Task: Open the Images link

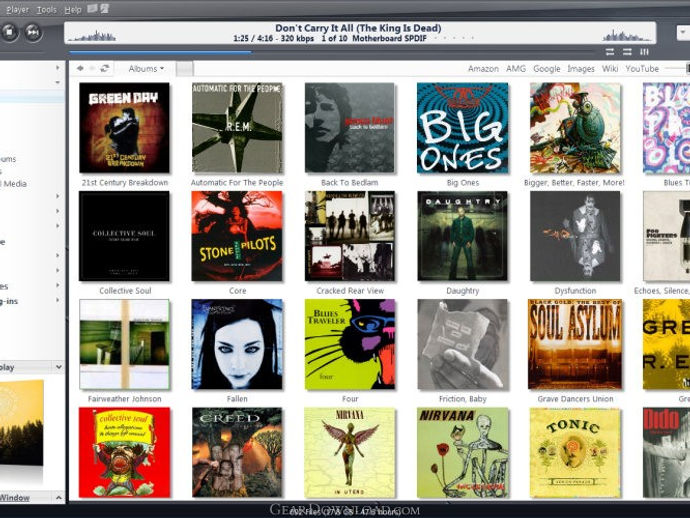Action: pos(581,69)
